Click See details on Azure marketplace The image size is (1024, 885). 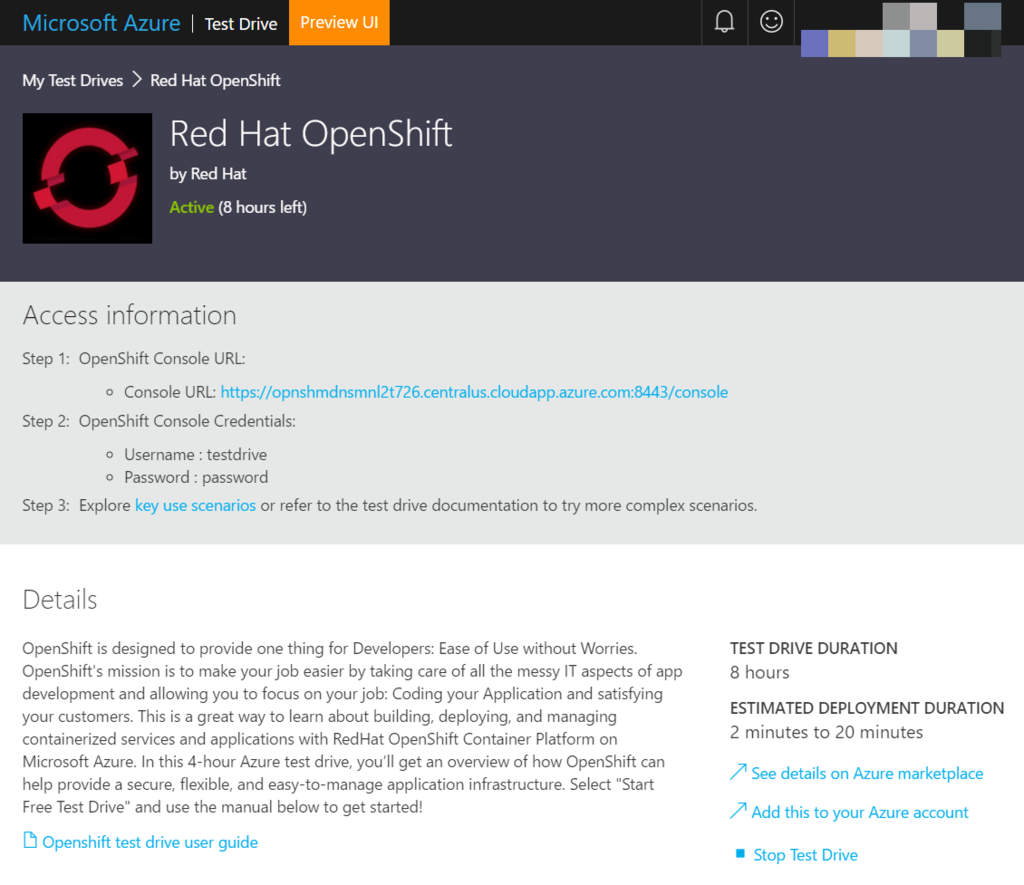click(x=867, y=773)
